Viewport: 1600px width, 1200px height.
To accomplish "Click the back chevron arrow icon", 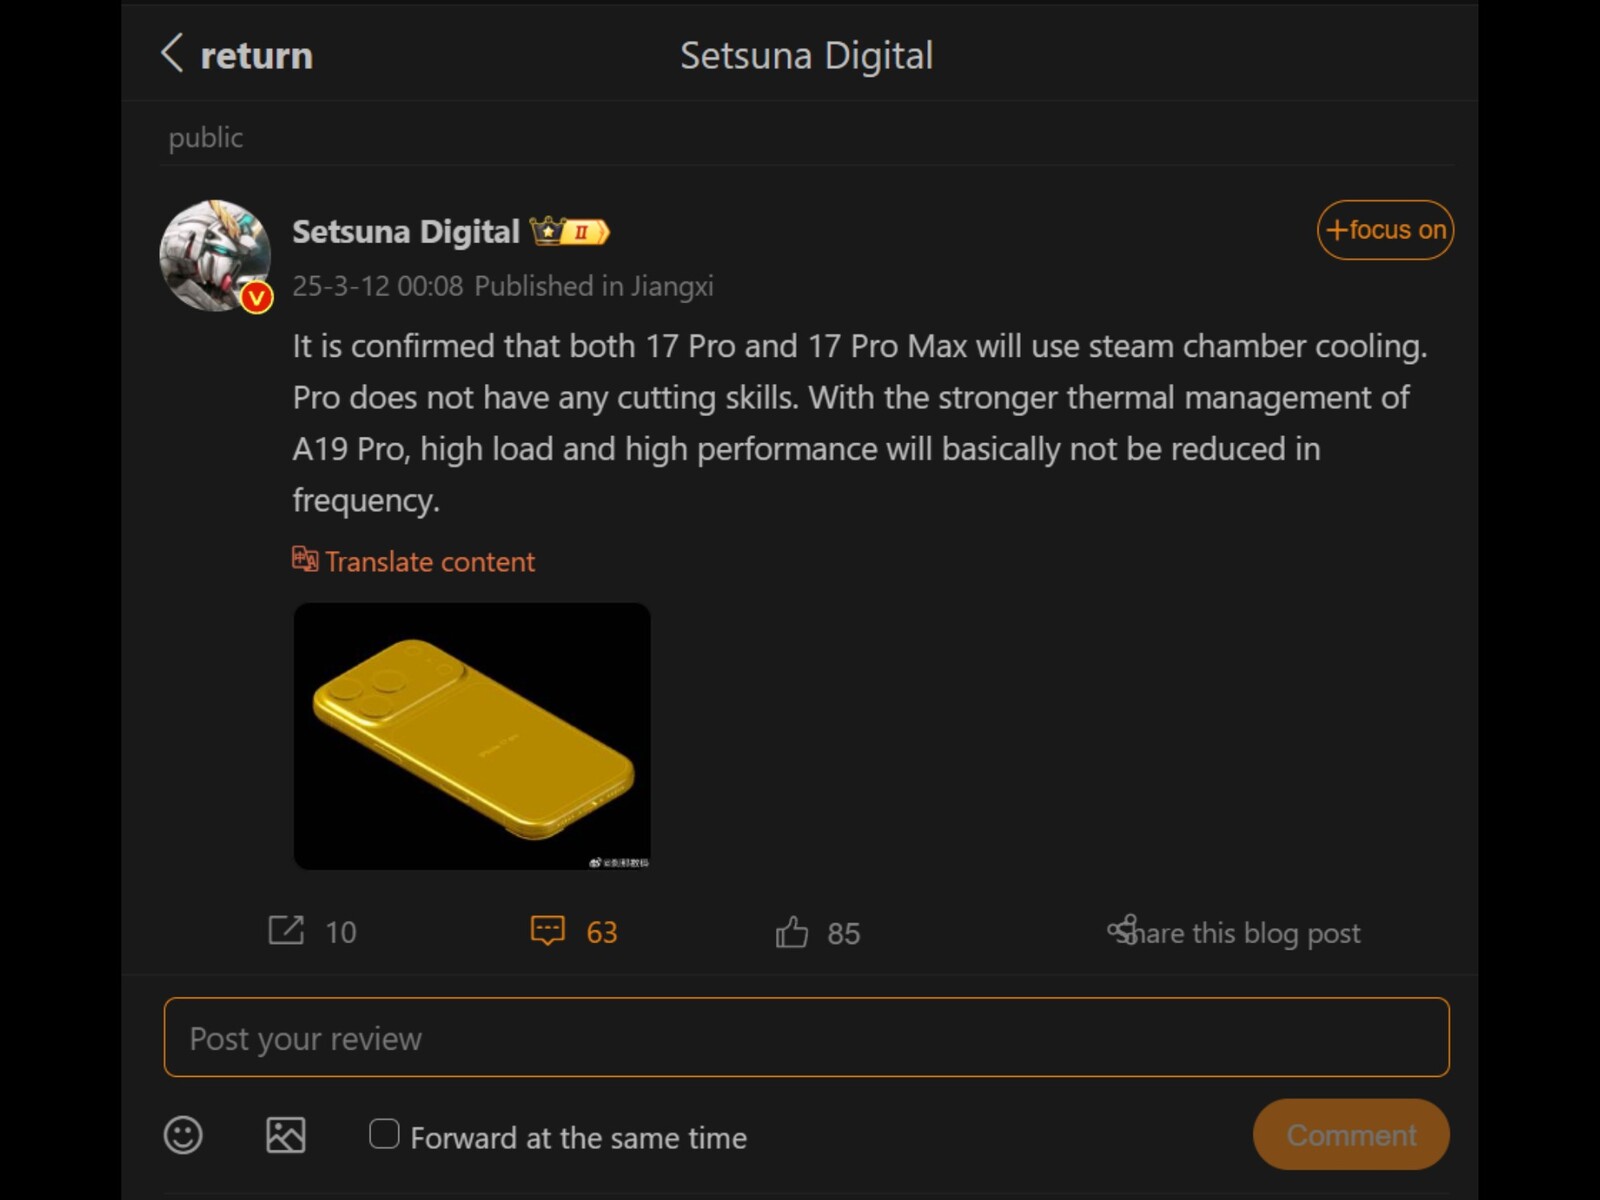I will coord(172,54).
